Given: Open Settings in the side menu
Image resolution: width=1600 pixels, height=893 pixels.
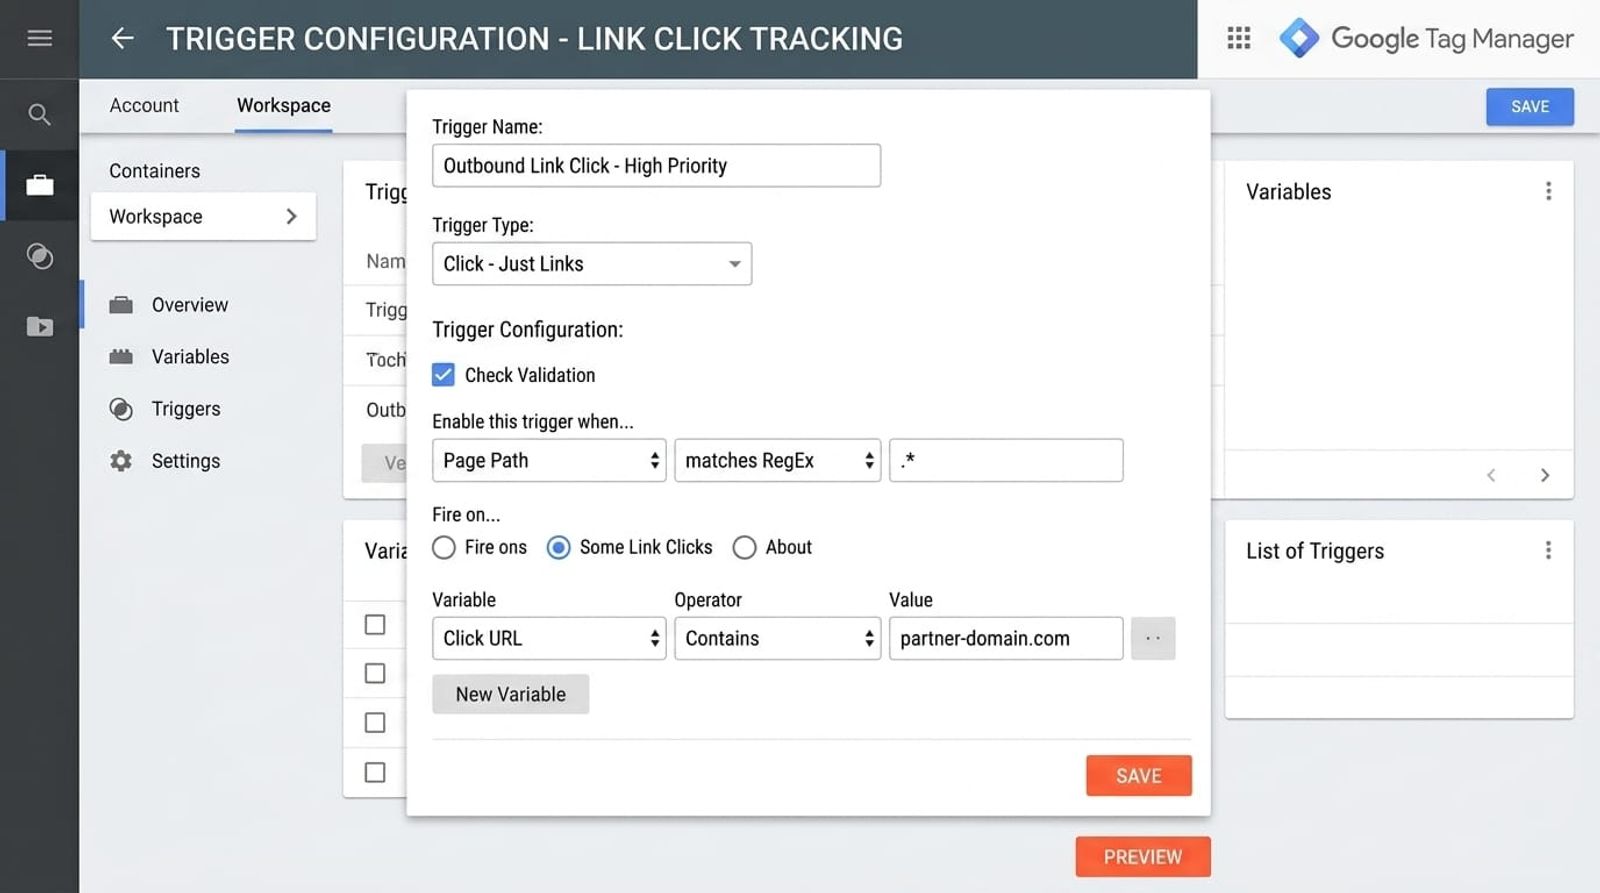Looking at the screenshot, I should tap(186, 461).
